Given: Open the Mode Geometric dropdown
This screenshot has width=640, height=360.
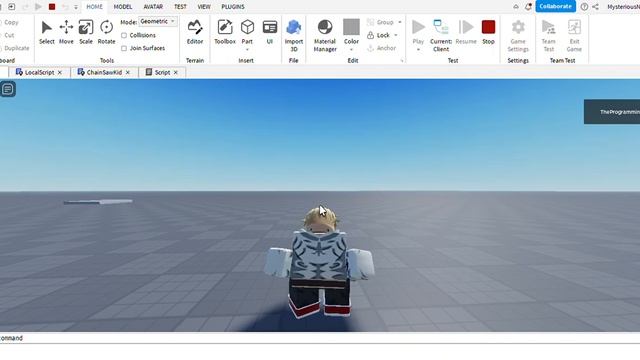Looking at the screenshot, I should [x=158, y=21].
